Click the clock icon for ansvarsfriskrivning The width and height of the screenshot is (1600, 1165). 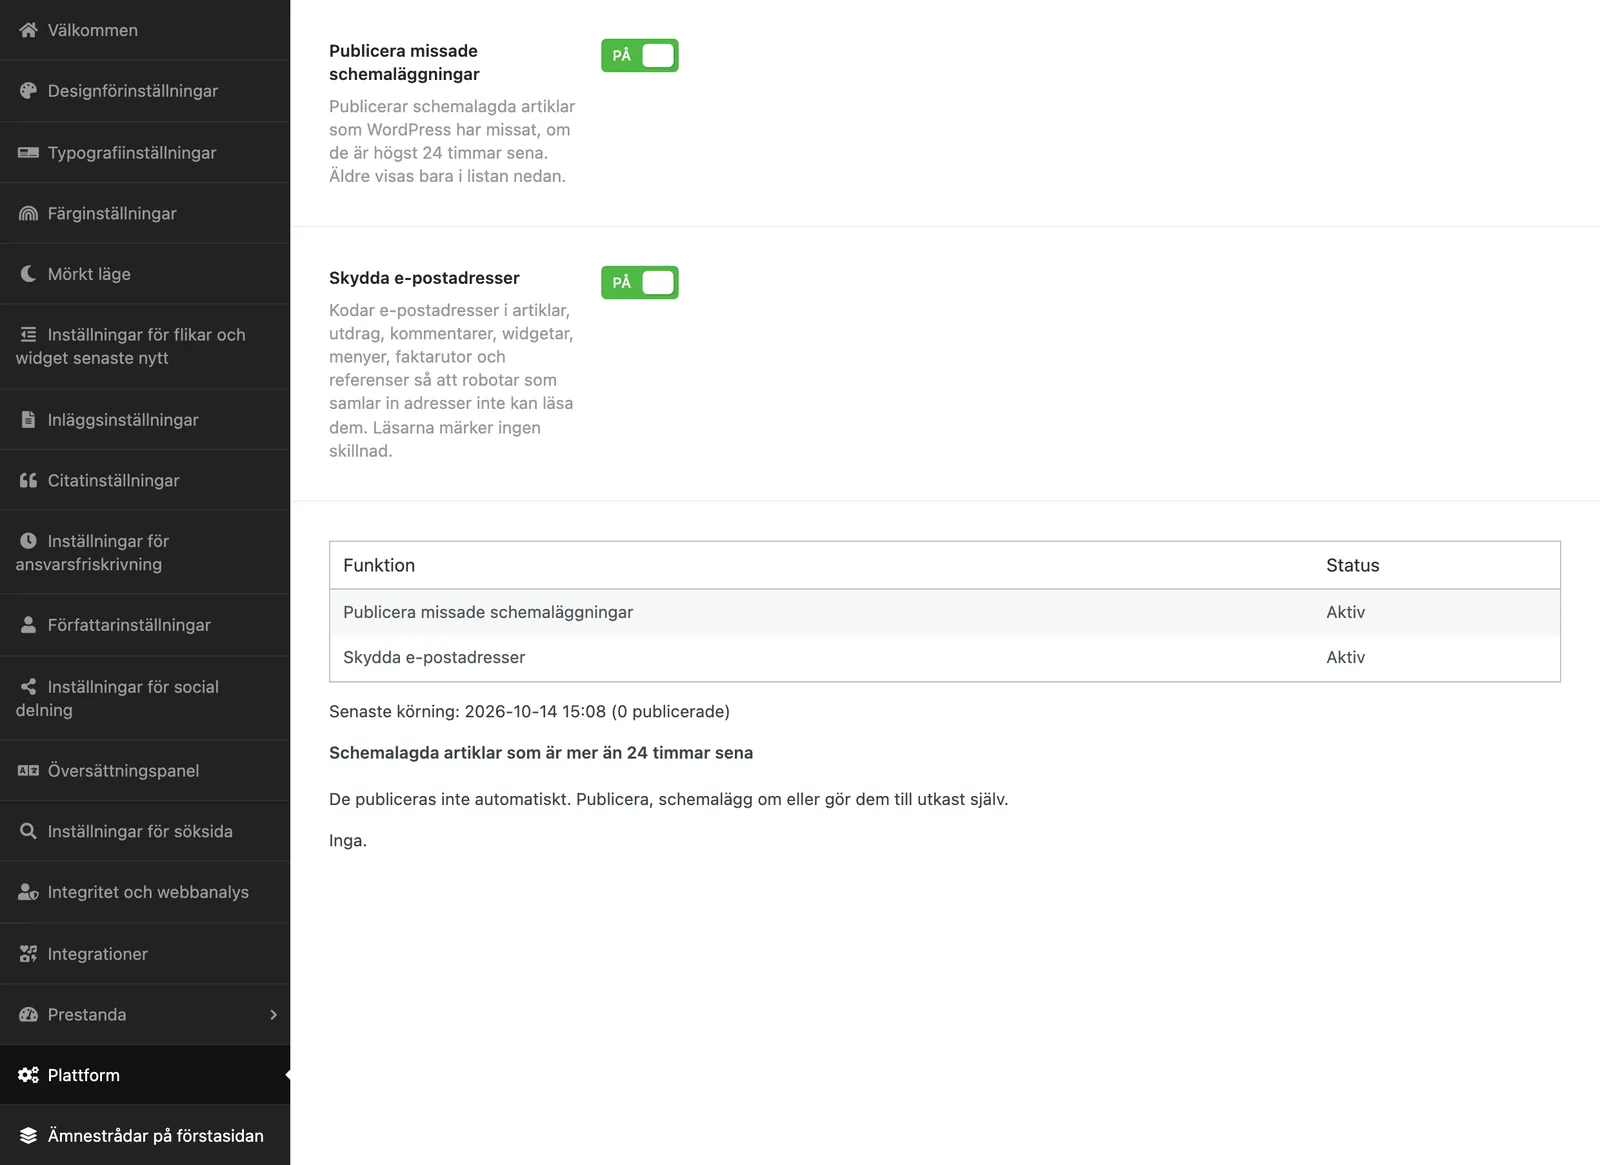click(x=28, y=541)
